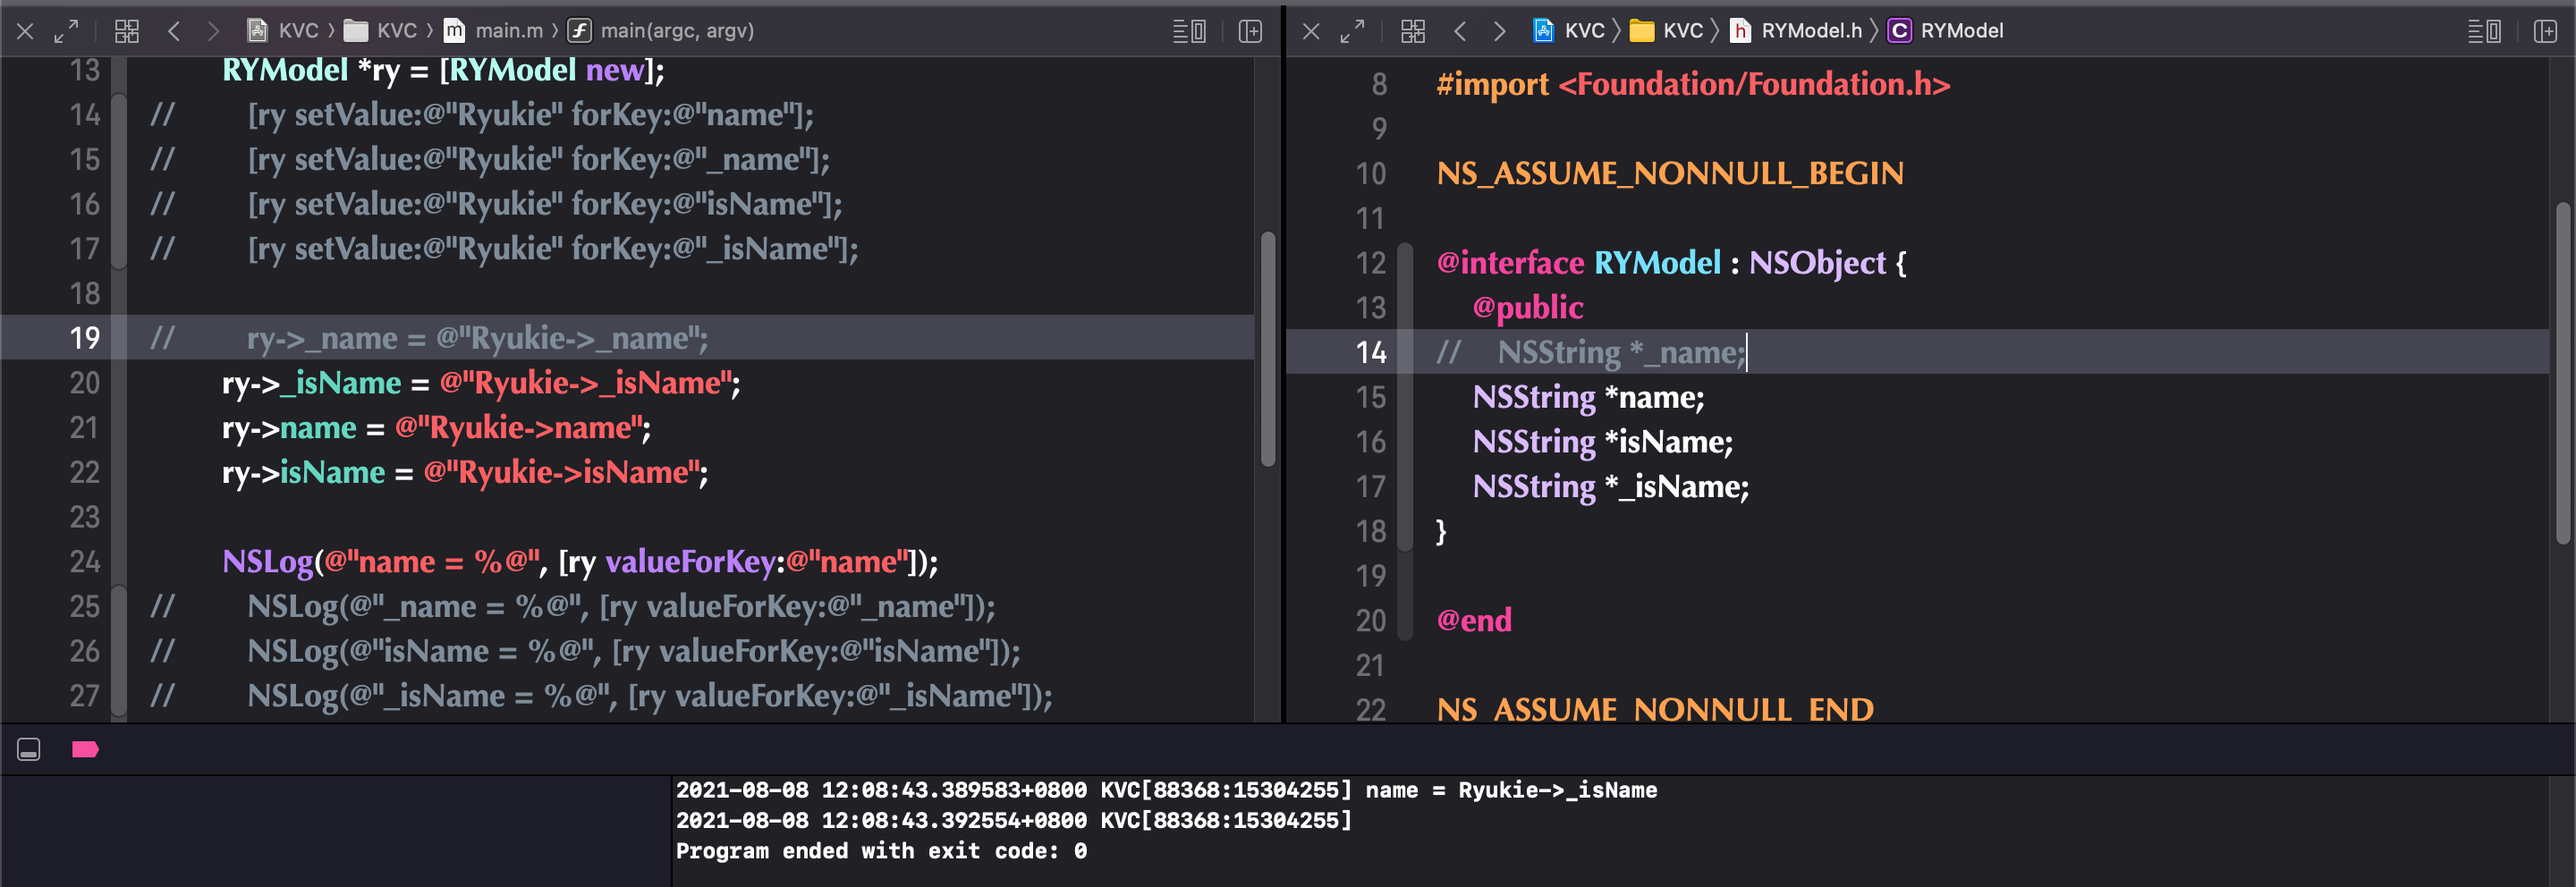The width and height of the screenshot is (2576, 887).
Task: Click line number 14 in RYModel.h gutter
Action: (1371, 352)
